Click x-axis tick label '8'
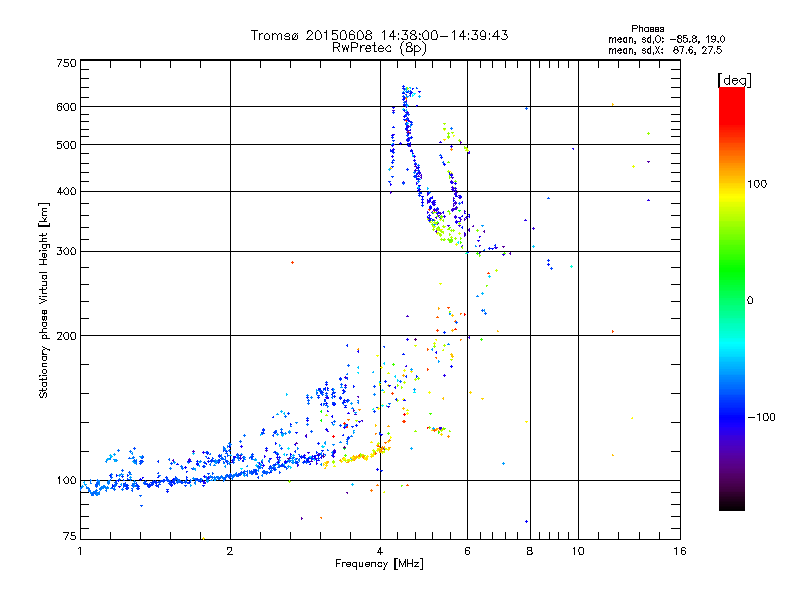The height and width of the screenshot is (600, 800). pyautogui.click(x=530, y=551)
